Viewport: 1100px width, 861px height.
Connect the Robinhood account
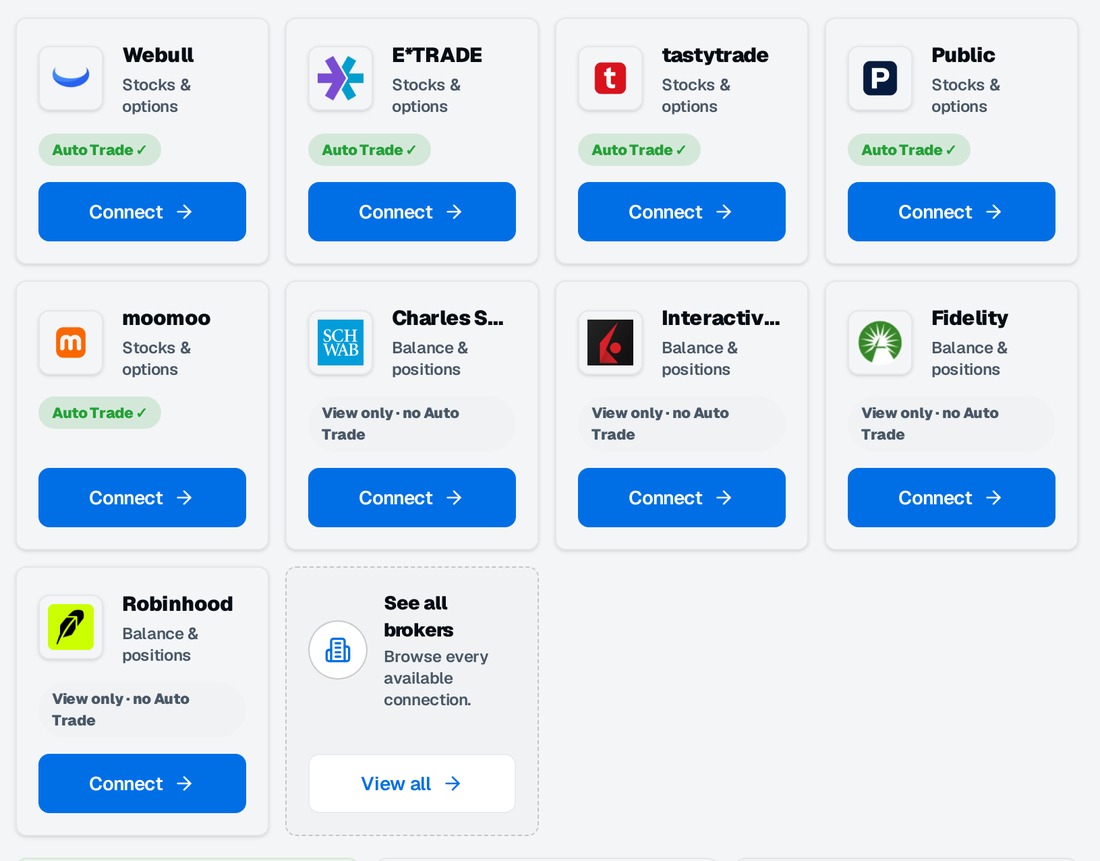[142, 783]
